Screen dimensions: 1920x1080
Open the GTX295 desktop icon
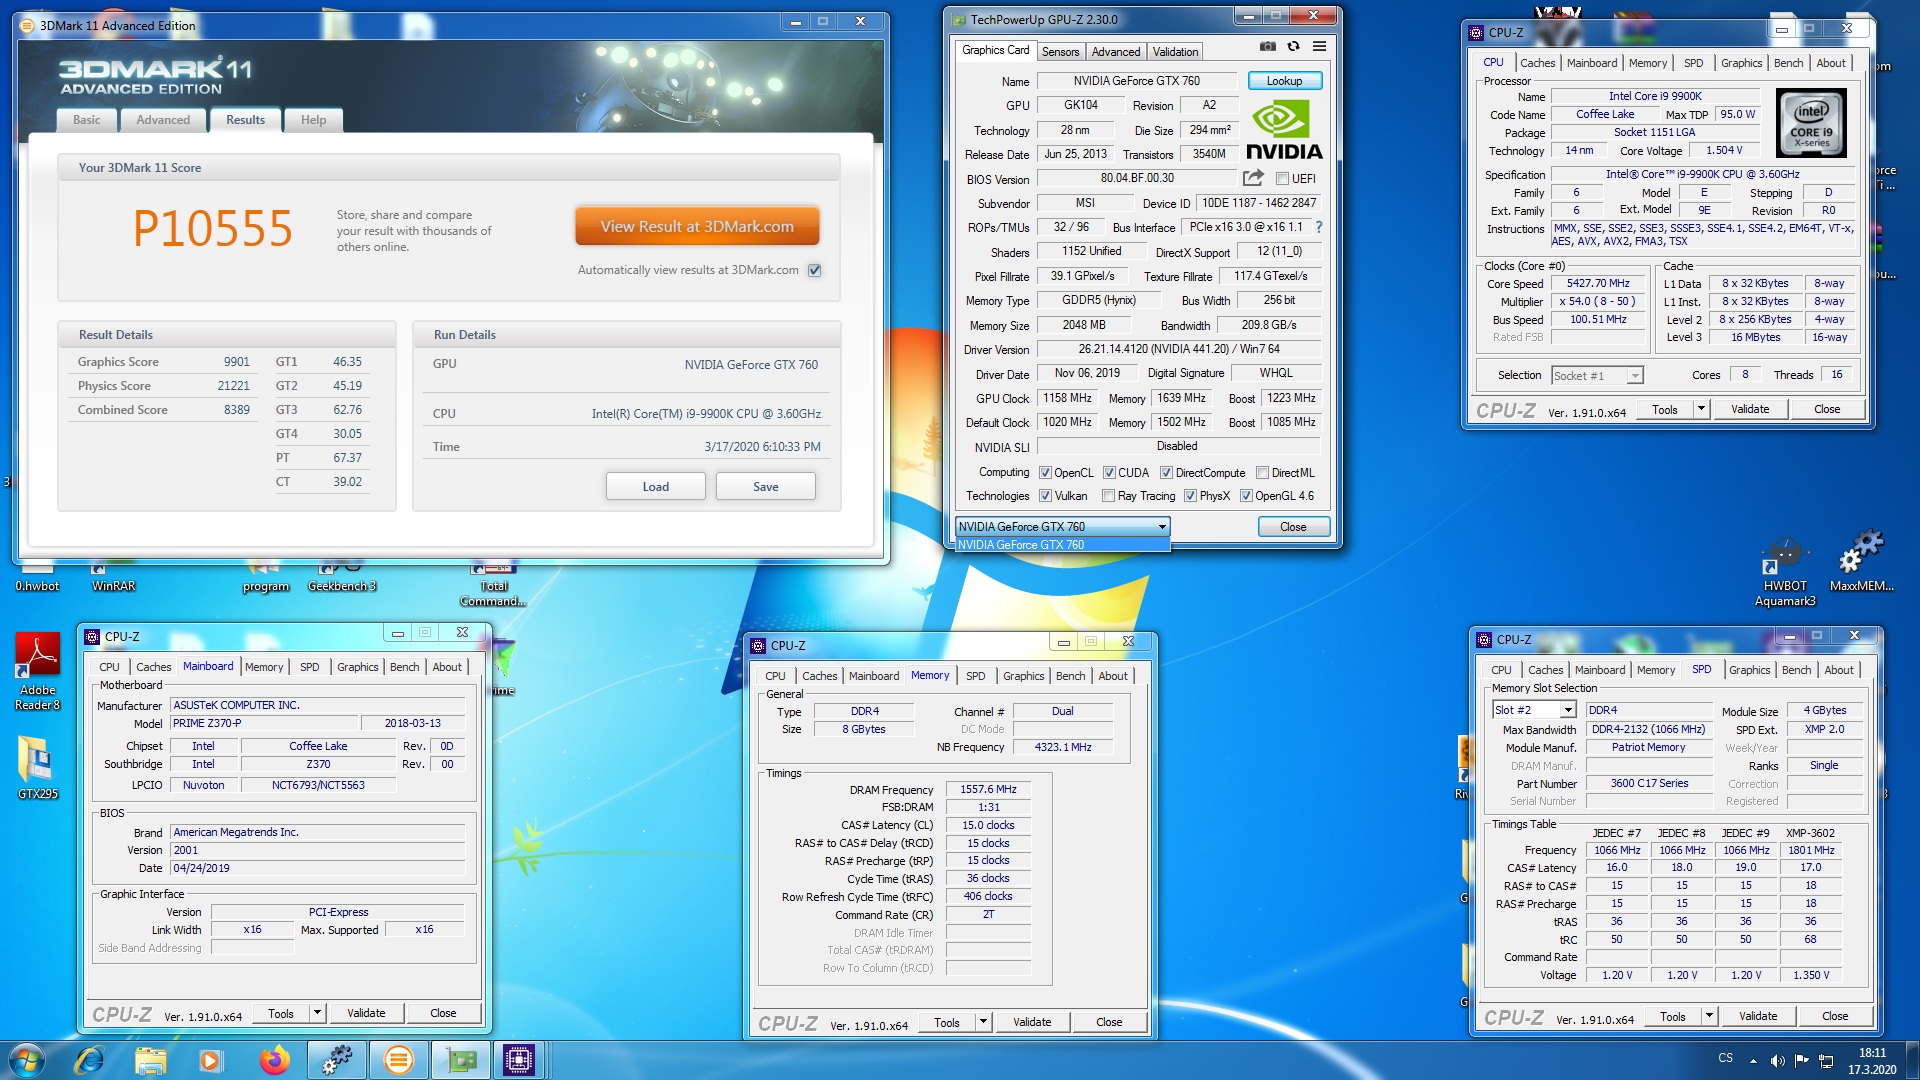click(38, 767)
